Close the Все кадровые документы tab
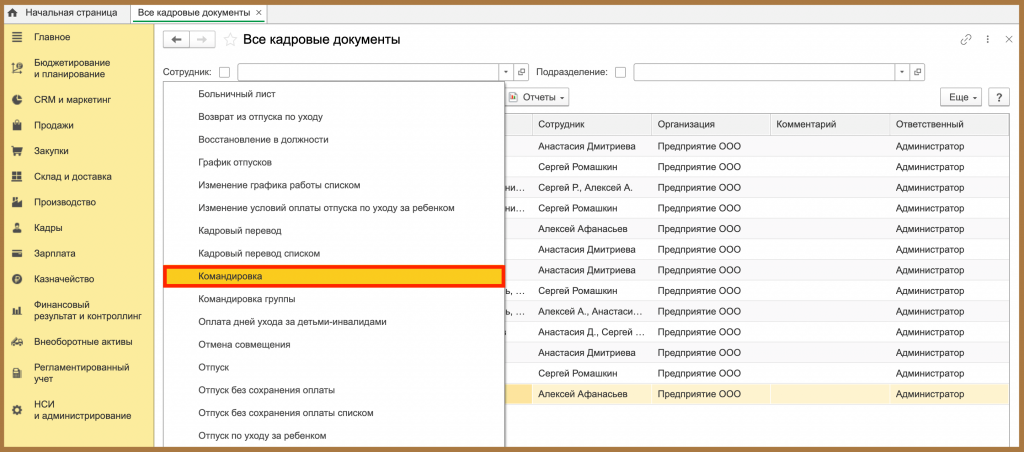1024x452 pixels. pos(259,13)
